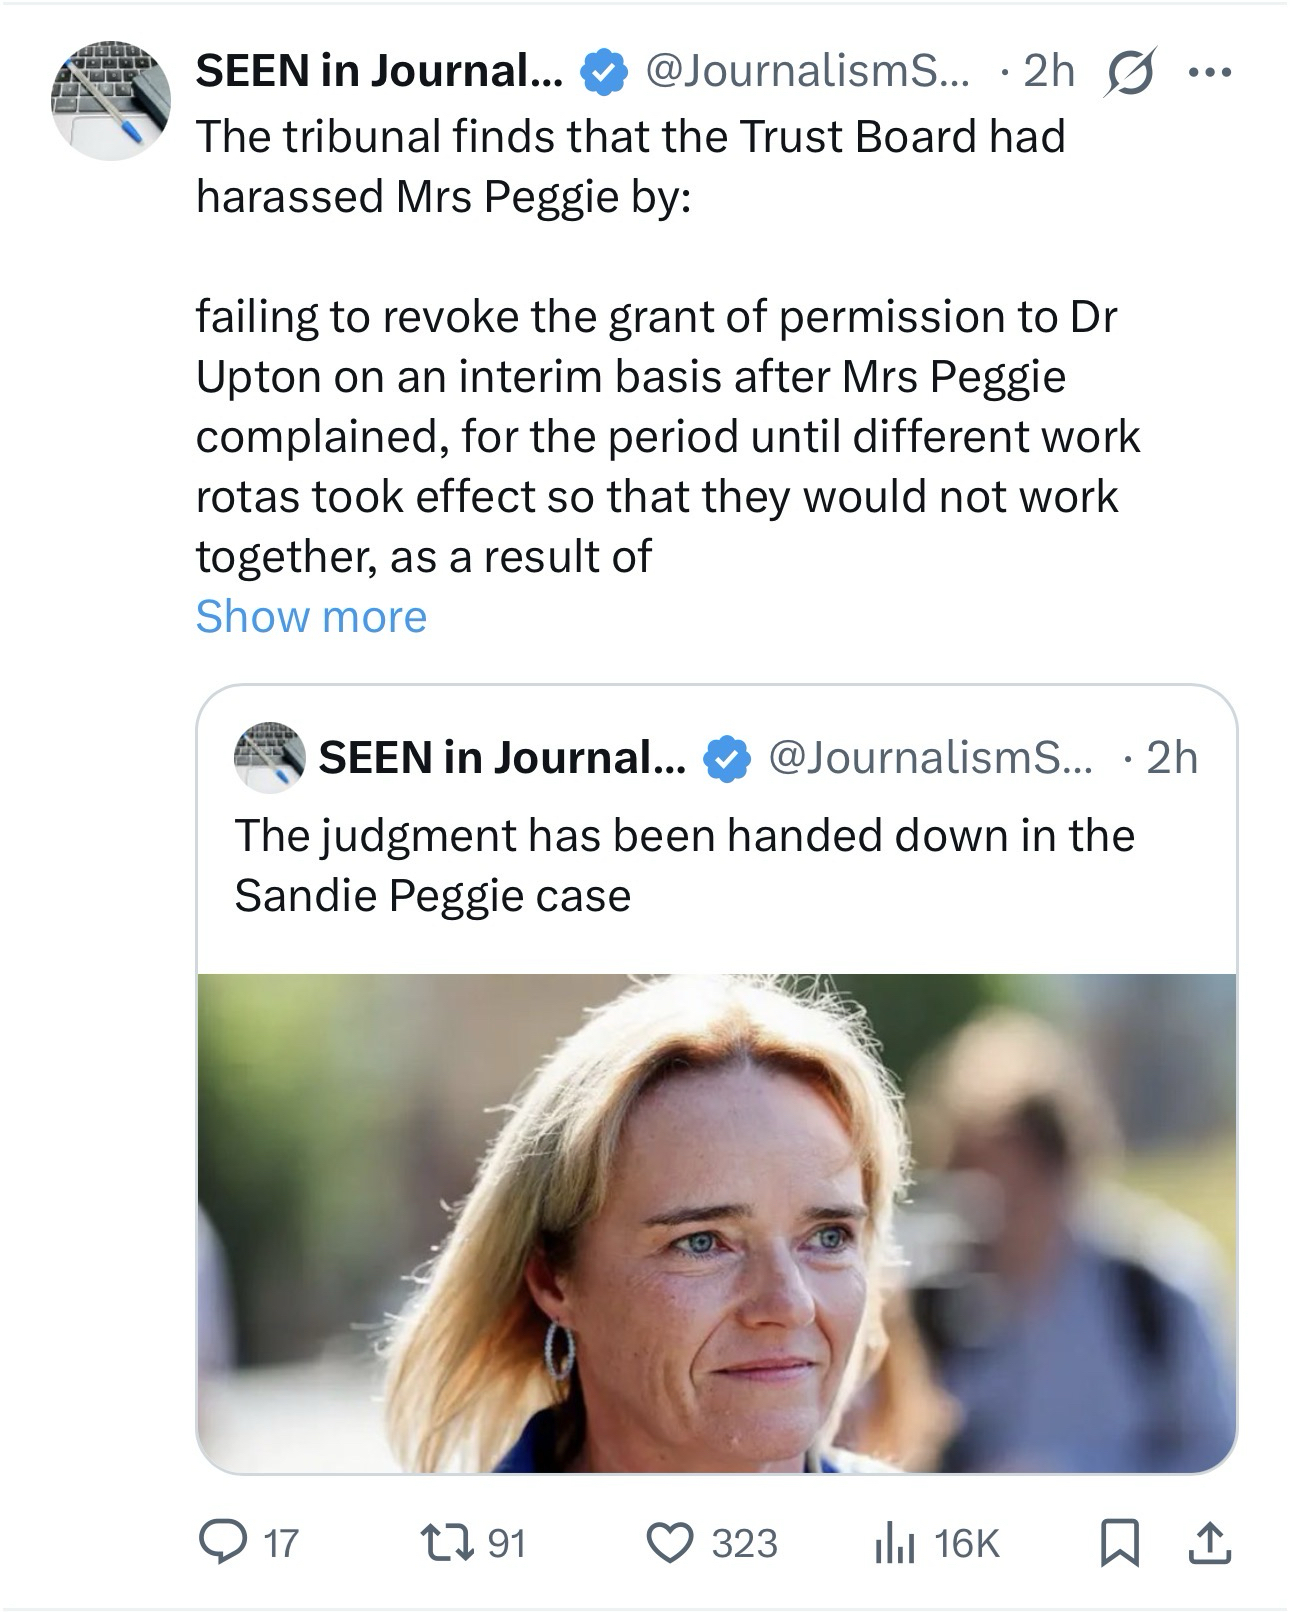
Task: Click quoted tweet's SEEN in Journal... name
Action: click(502, 758)
